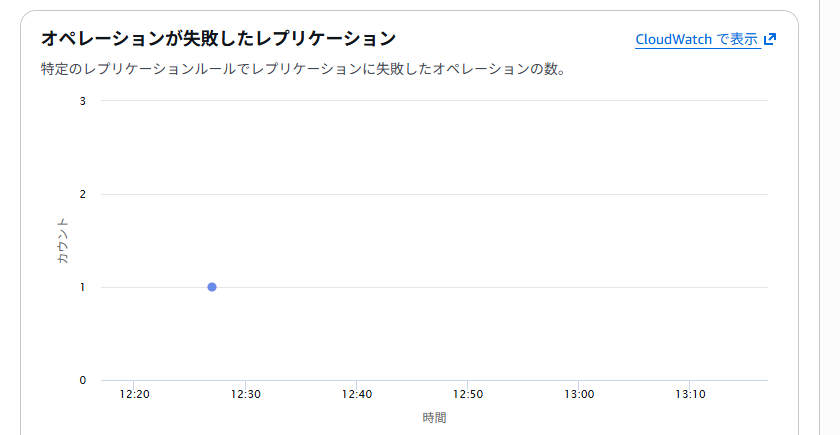Click the 12:40 time axis label

(x=357, y=394)
